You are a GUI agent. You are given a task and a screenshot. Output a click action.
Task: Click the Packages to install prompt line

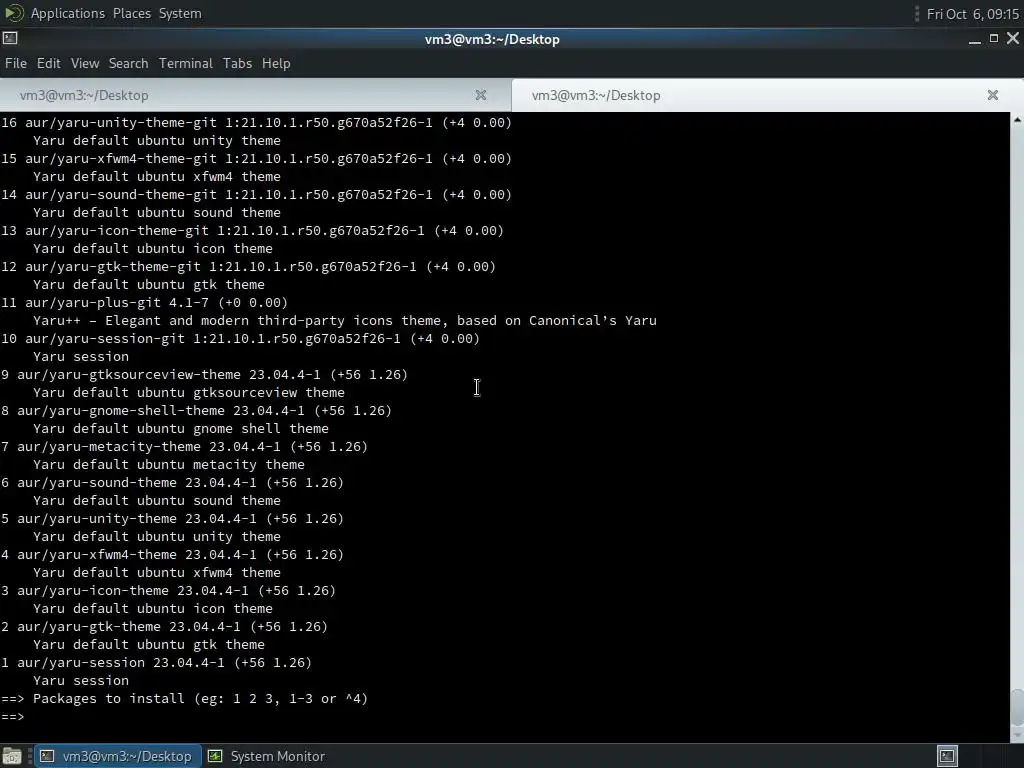coord(184,698)
